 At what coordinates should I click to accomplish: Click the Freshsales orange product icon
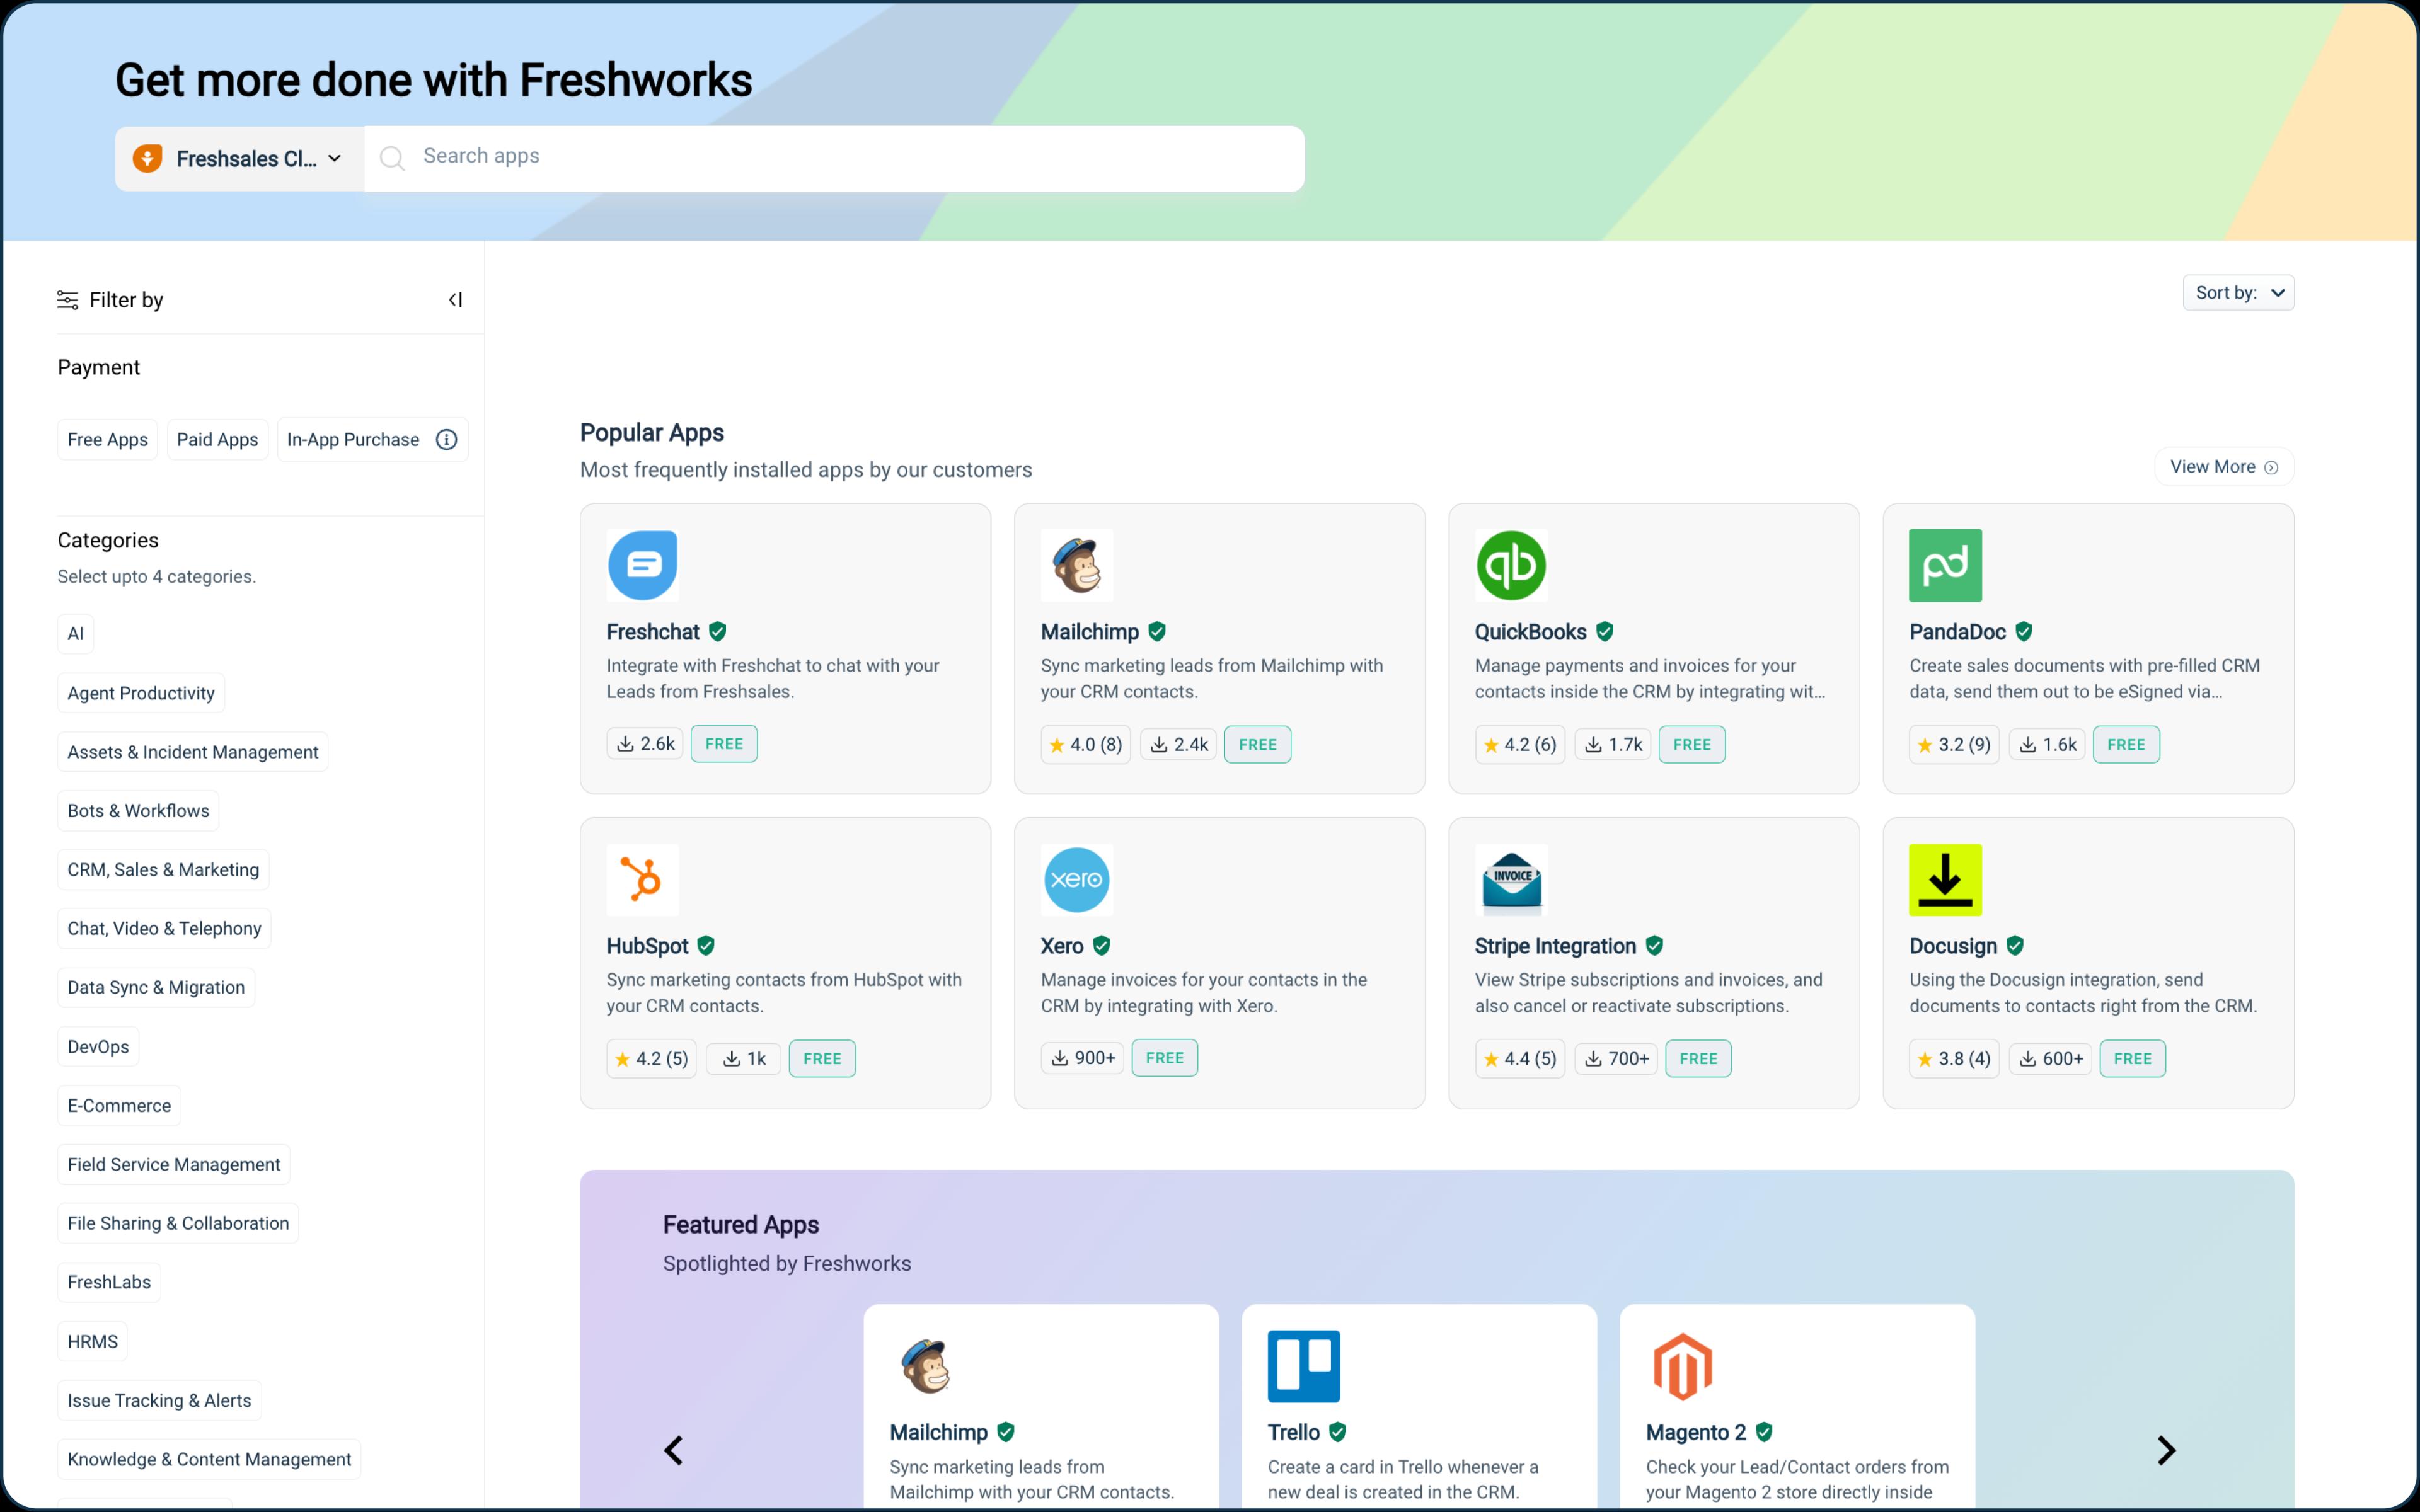148,158
